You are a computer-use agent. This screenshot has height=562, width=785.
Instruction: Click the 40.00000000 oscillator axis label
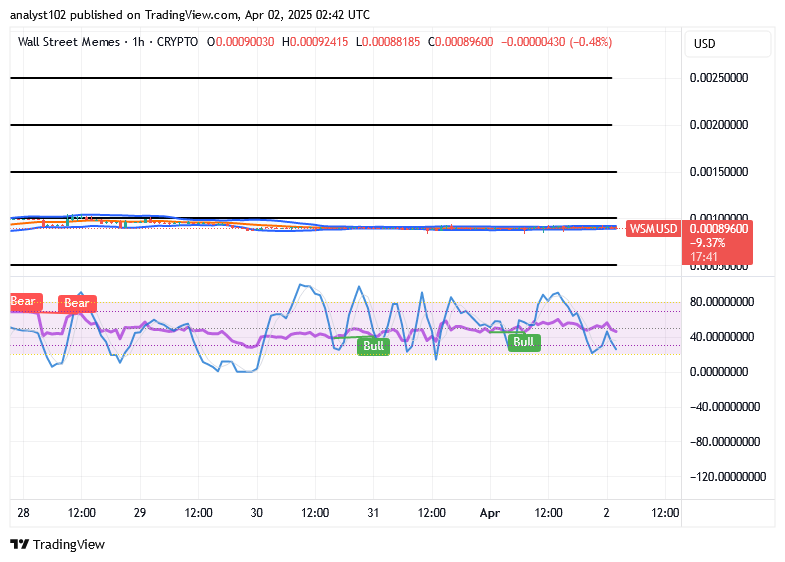coord(722,337)
